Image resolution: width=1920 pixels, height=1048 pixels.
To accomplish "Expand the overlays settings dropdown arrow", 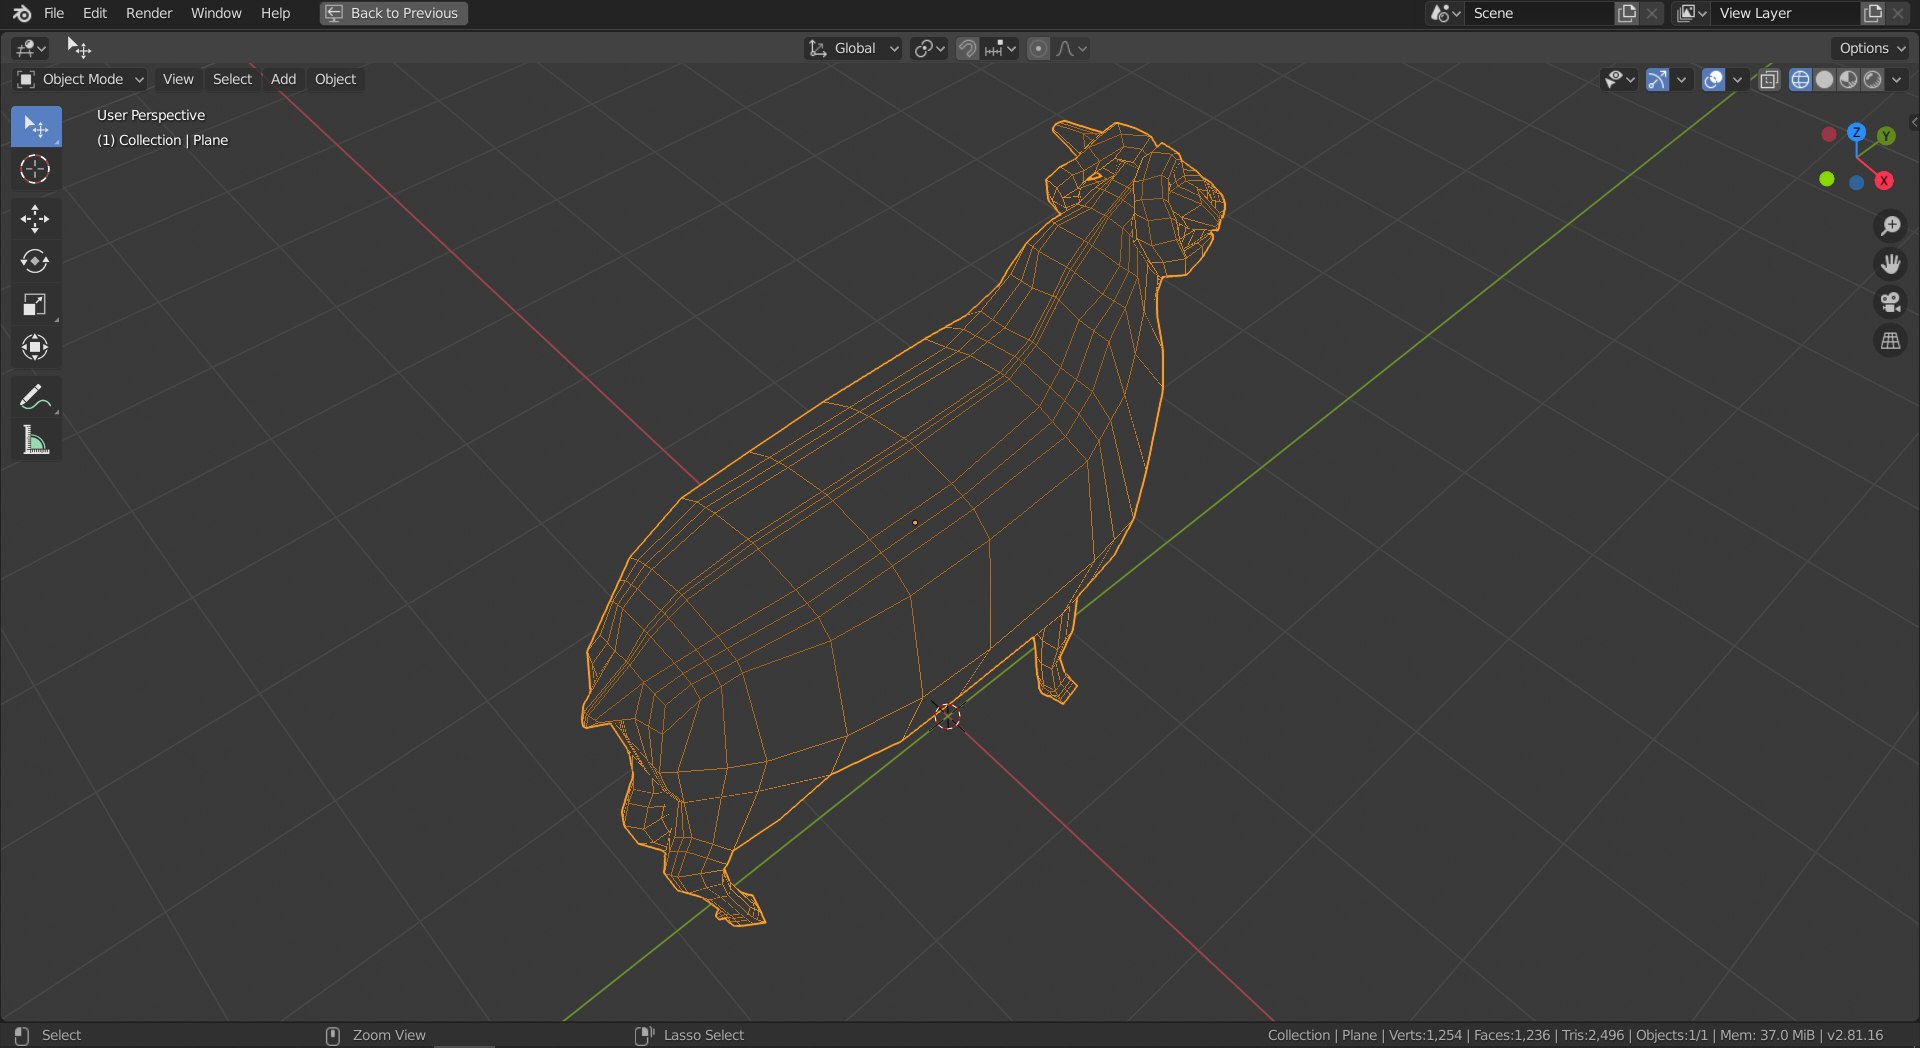I will click(1738, 79).
